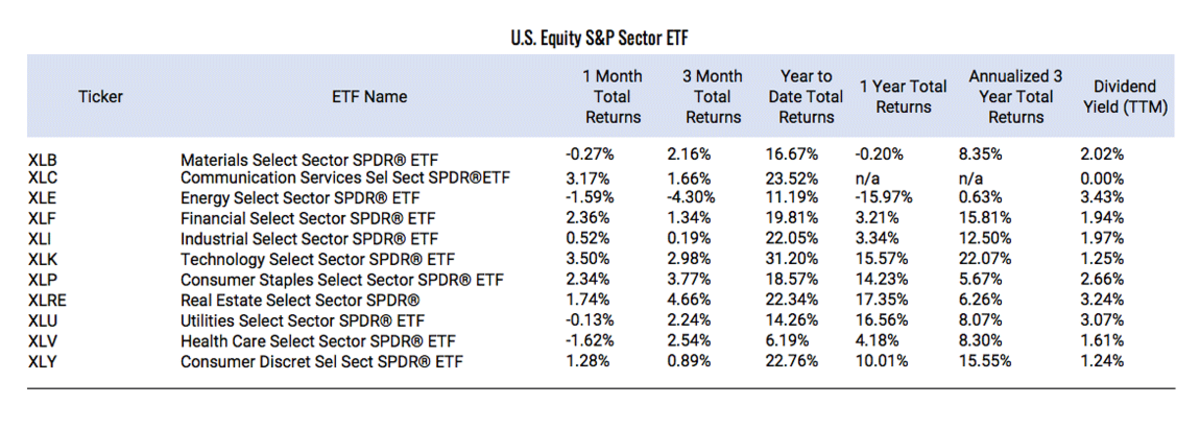Click Year to Date Total Returns header
This screenshot has height=429, width=1200.
point(806,97)
